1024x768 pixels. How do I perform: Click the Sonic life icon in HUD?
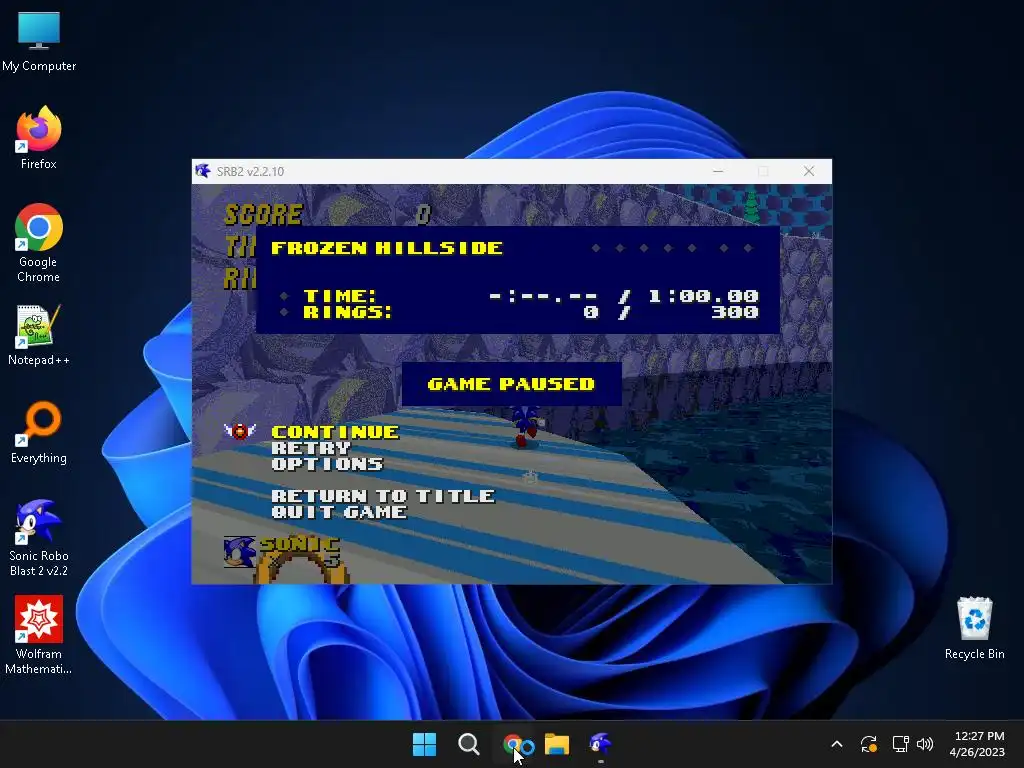(239, 552)
